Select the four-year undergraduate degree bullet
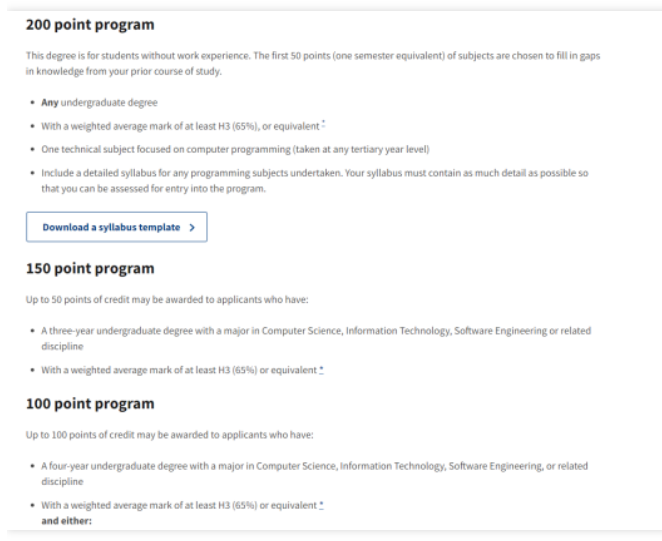This screenshot has height=541, width=662. pos(315,473)
